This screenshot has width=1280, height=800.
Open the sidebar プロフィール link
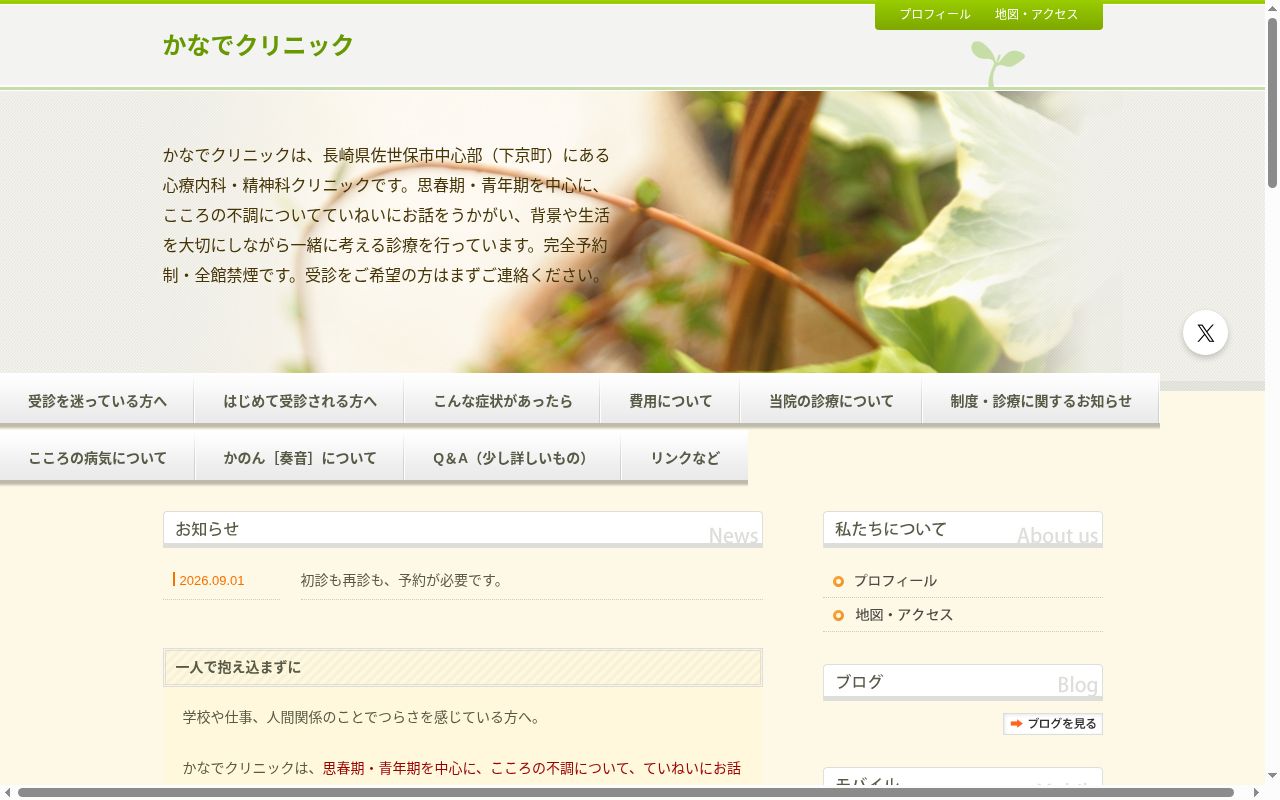pyautogui.click(x=895, y=581)
